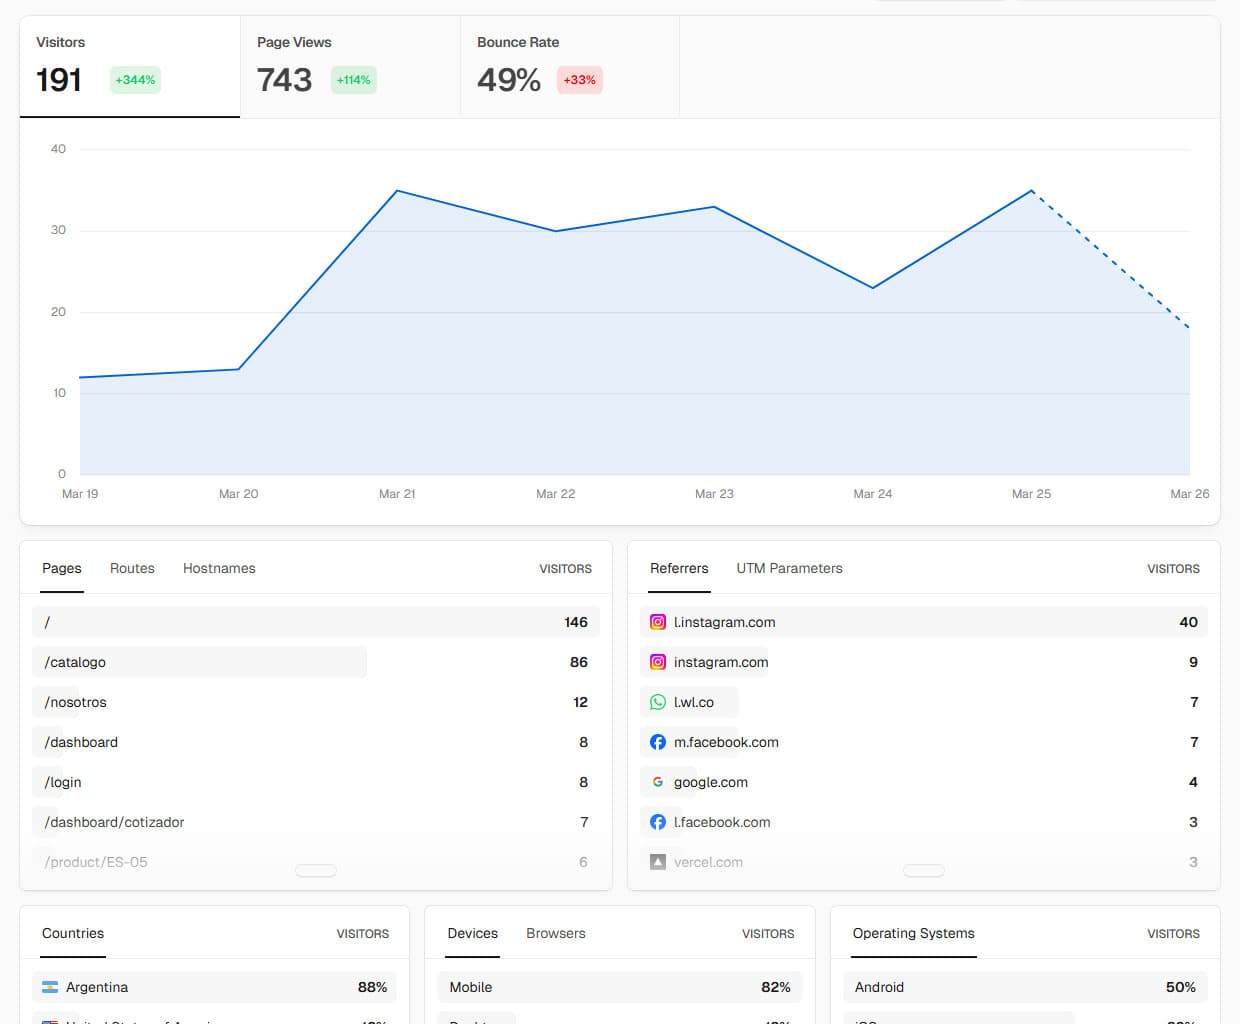Image resolution: width=1240 pixels, height=1024 pixels.
Task: Click the Google icon beside google.com
Action: pos(658,782)
